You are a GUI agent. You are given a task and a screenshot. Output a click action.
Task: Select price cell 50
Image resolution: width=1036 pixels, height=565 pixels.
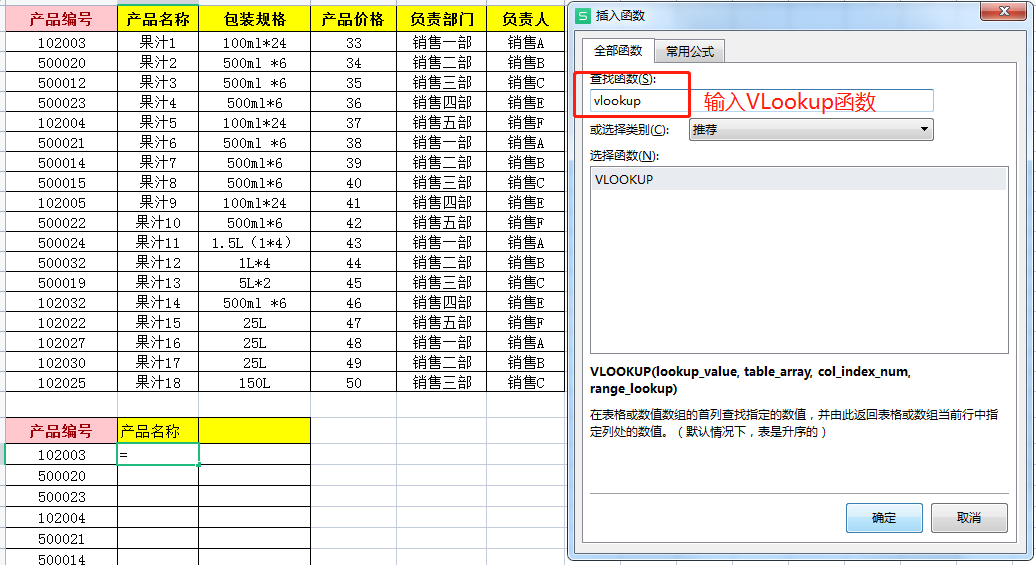tap(353, 383)
